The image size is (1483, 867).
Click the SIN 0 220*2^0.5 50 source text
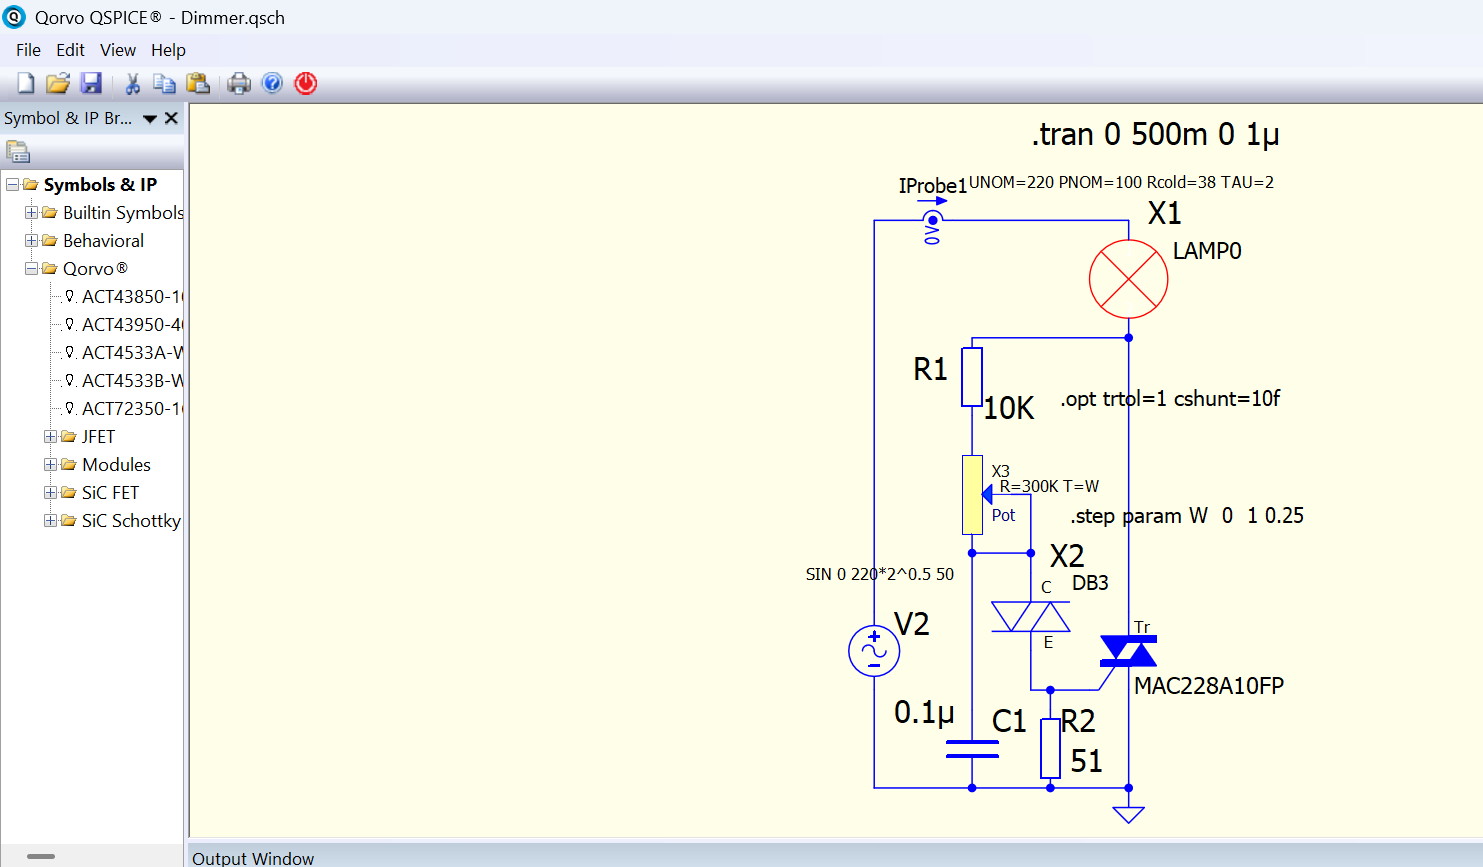[x=880, y=574]
